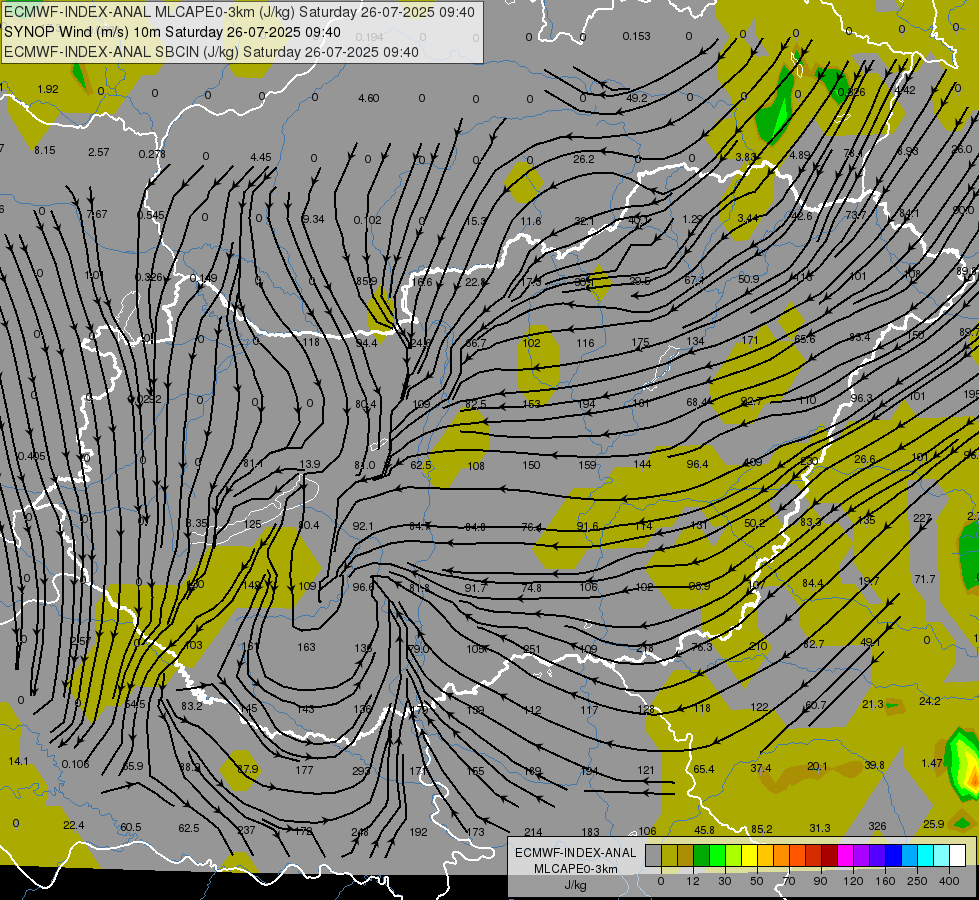Click the map value 227
The width and height of the screenshot is (979, 900).
pyautogui.click(x=922, y=518)
